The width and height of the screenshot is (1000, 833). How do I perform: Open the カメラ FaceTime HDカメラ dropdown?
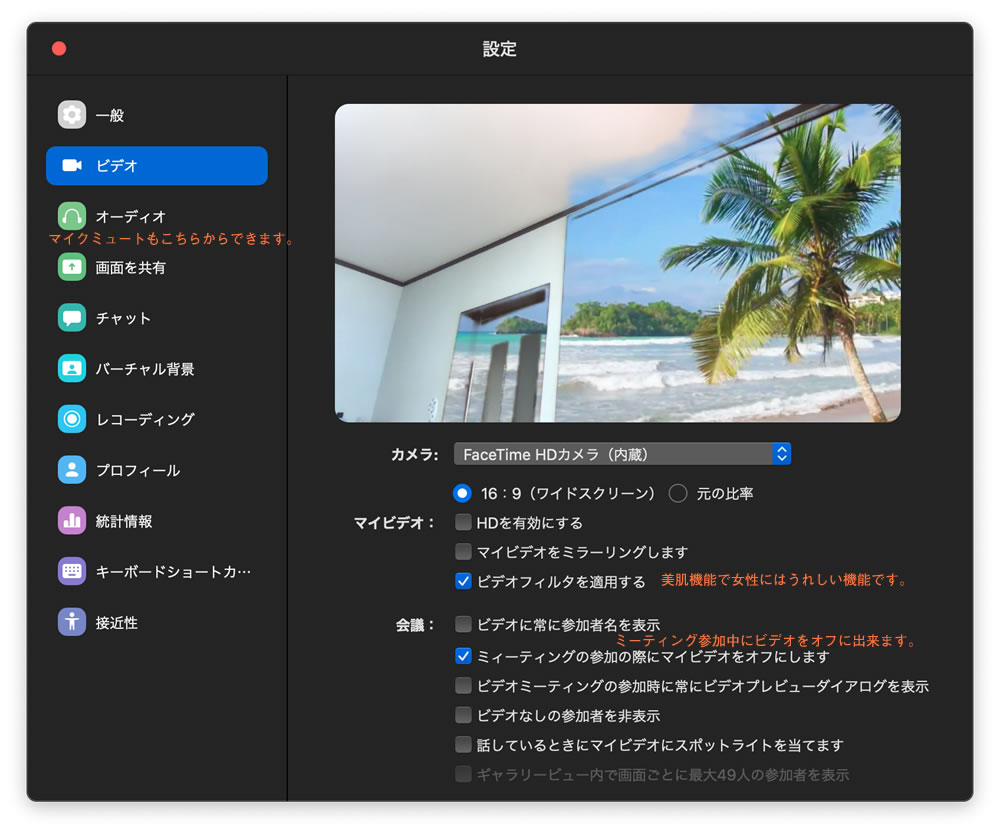click(x=622, y=454)
